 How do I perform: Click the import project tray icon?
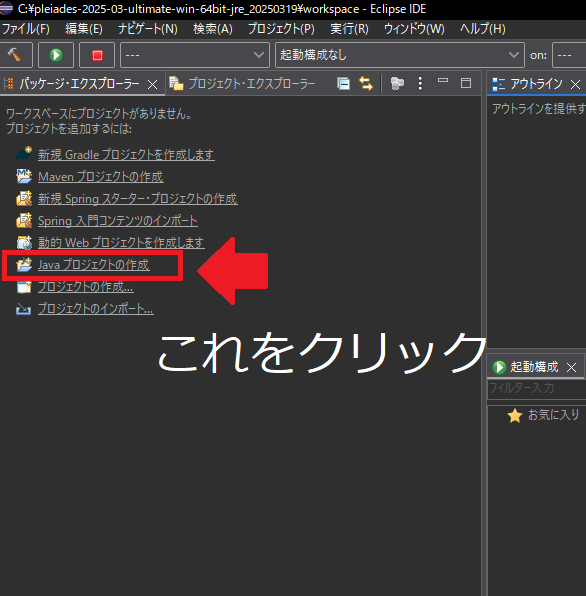[24, 309]
